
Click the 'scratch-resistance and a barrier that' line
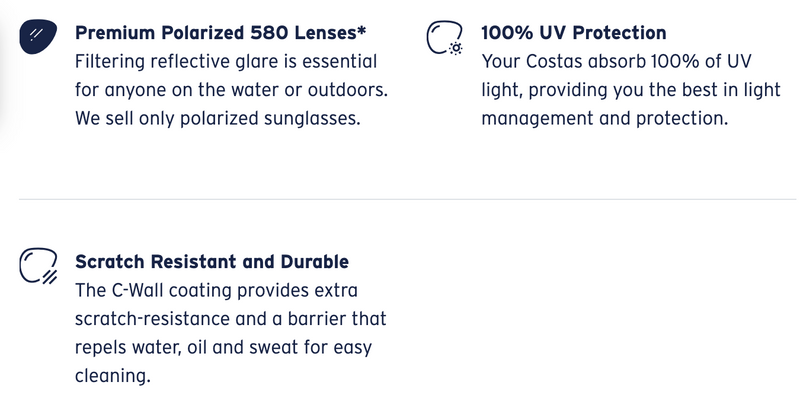[x=231, y=319]
